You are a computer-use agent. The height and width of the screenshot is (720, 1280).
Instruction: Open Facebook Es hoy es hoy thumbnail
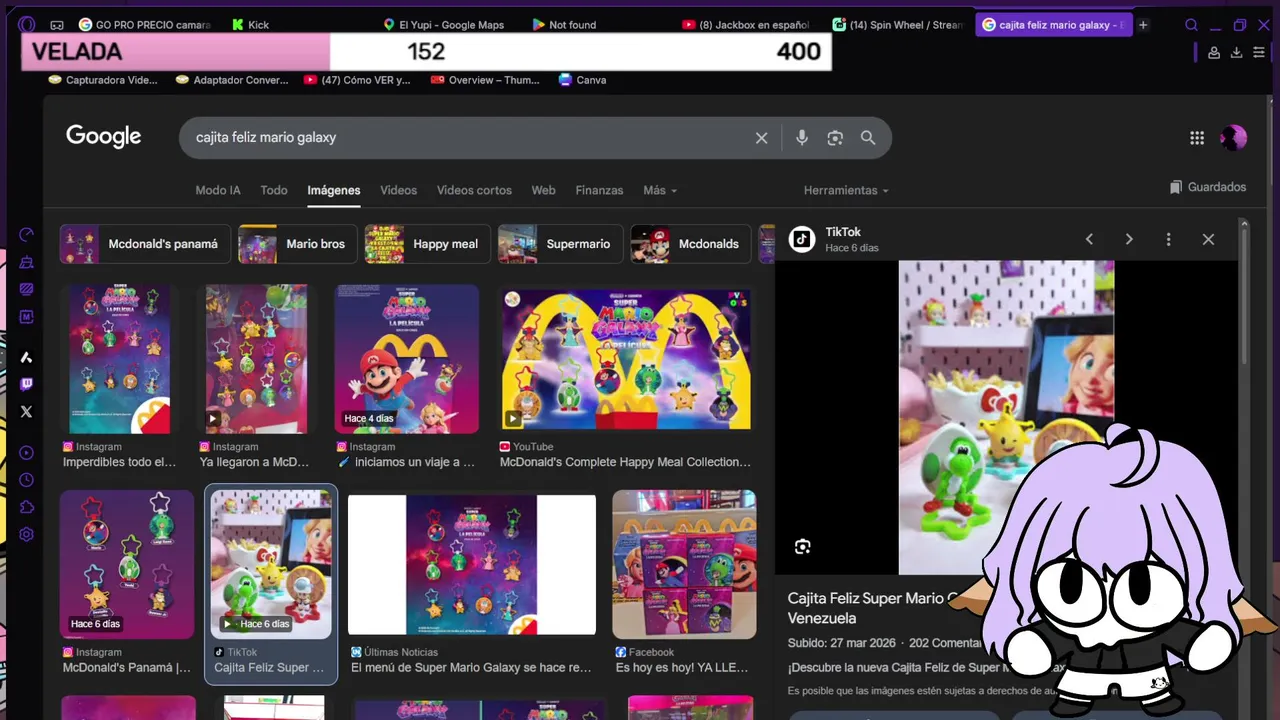click(x=684, y=565)
